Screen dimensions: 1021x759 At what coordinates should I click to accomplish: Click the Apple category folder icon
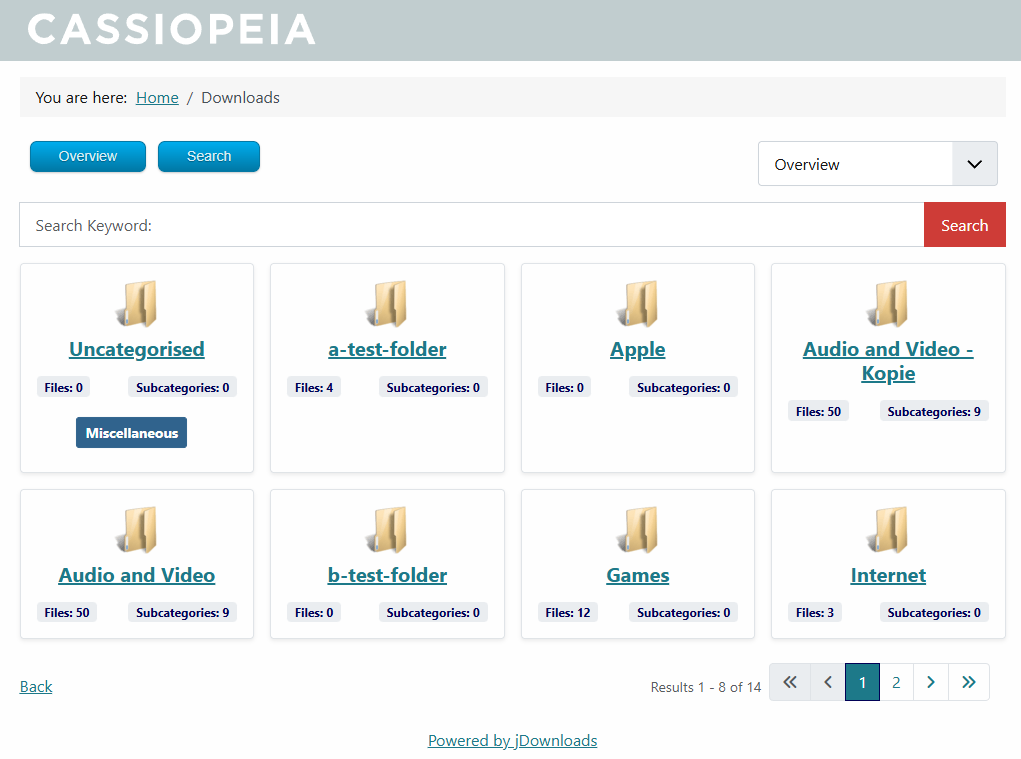[x=638, y=304]
